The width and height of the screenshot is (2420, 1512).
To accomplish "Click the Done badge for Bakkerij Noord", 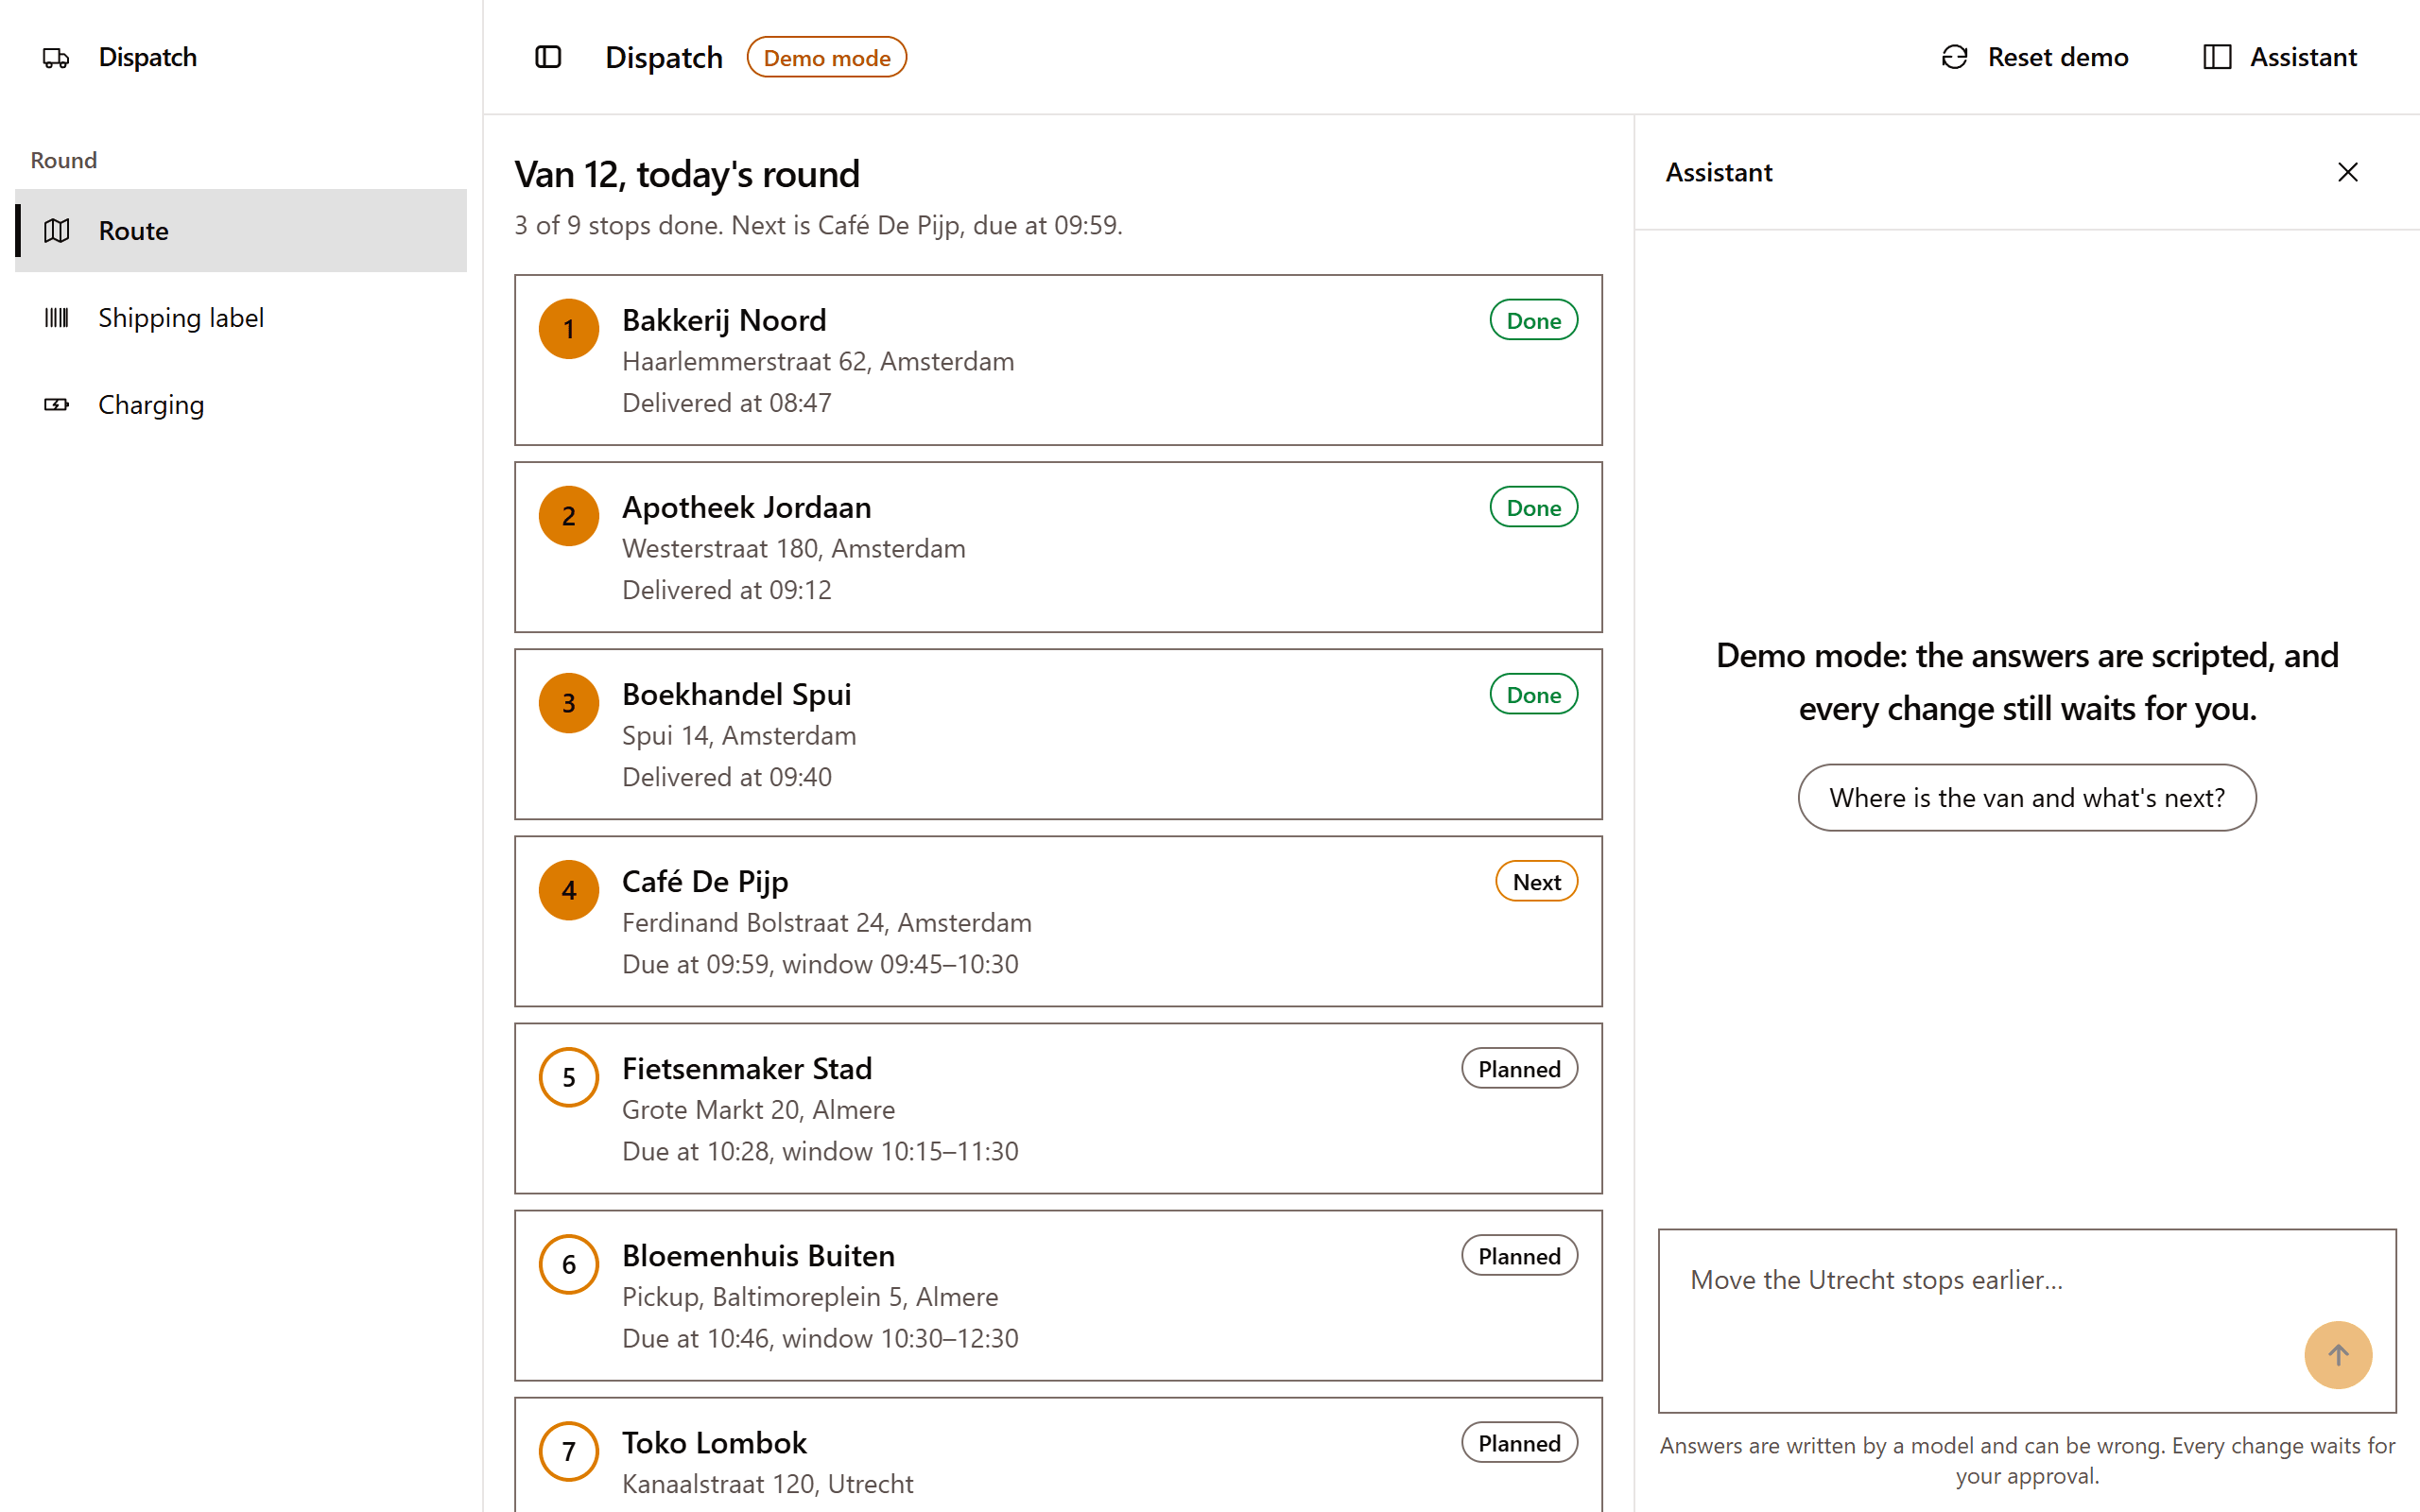I will pos(1533,320).
